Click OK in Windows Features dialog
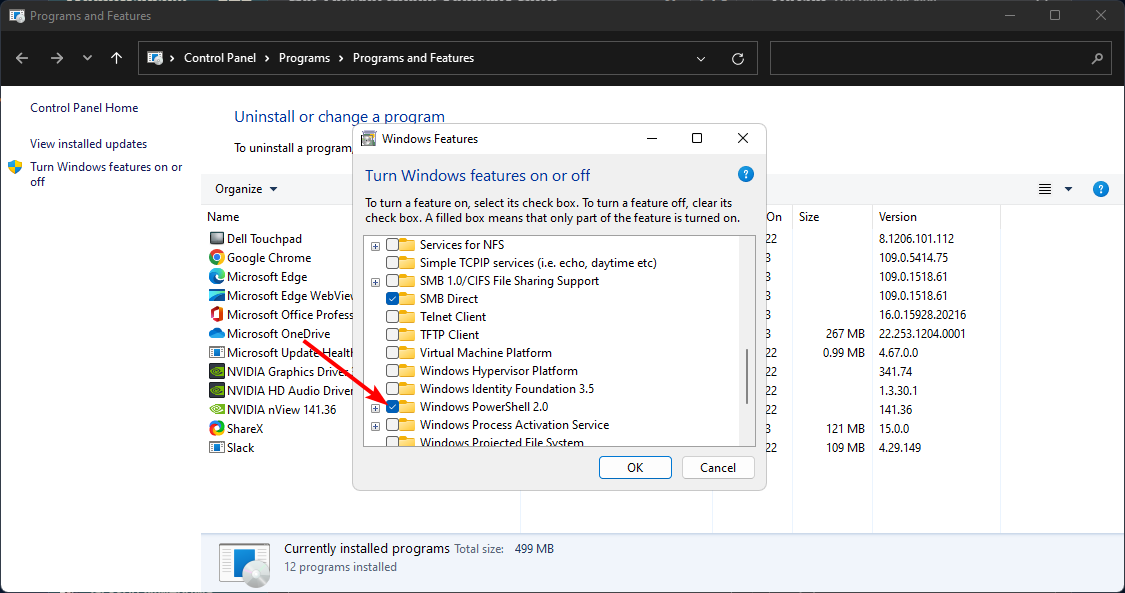Viewport: 1125px width, 593px height. [635, 468]
